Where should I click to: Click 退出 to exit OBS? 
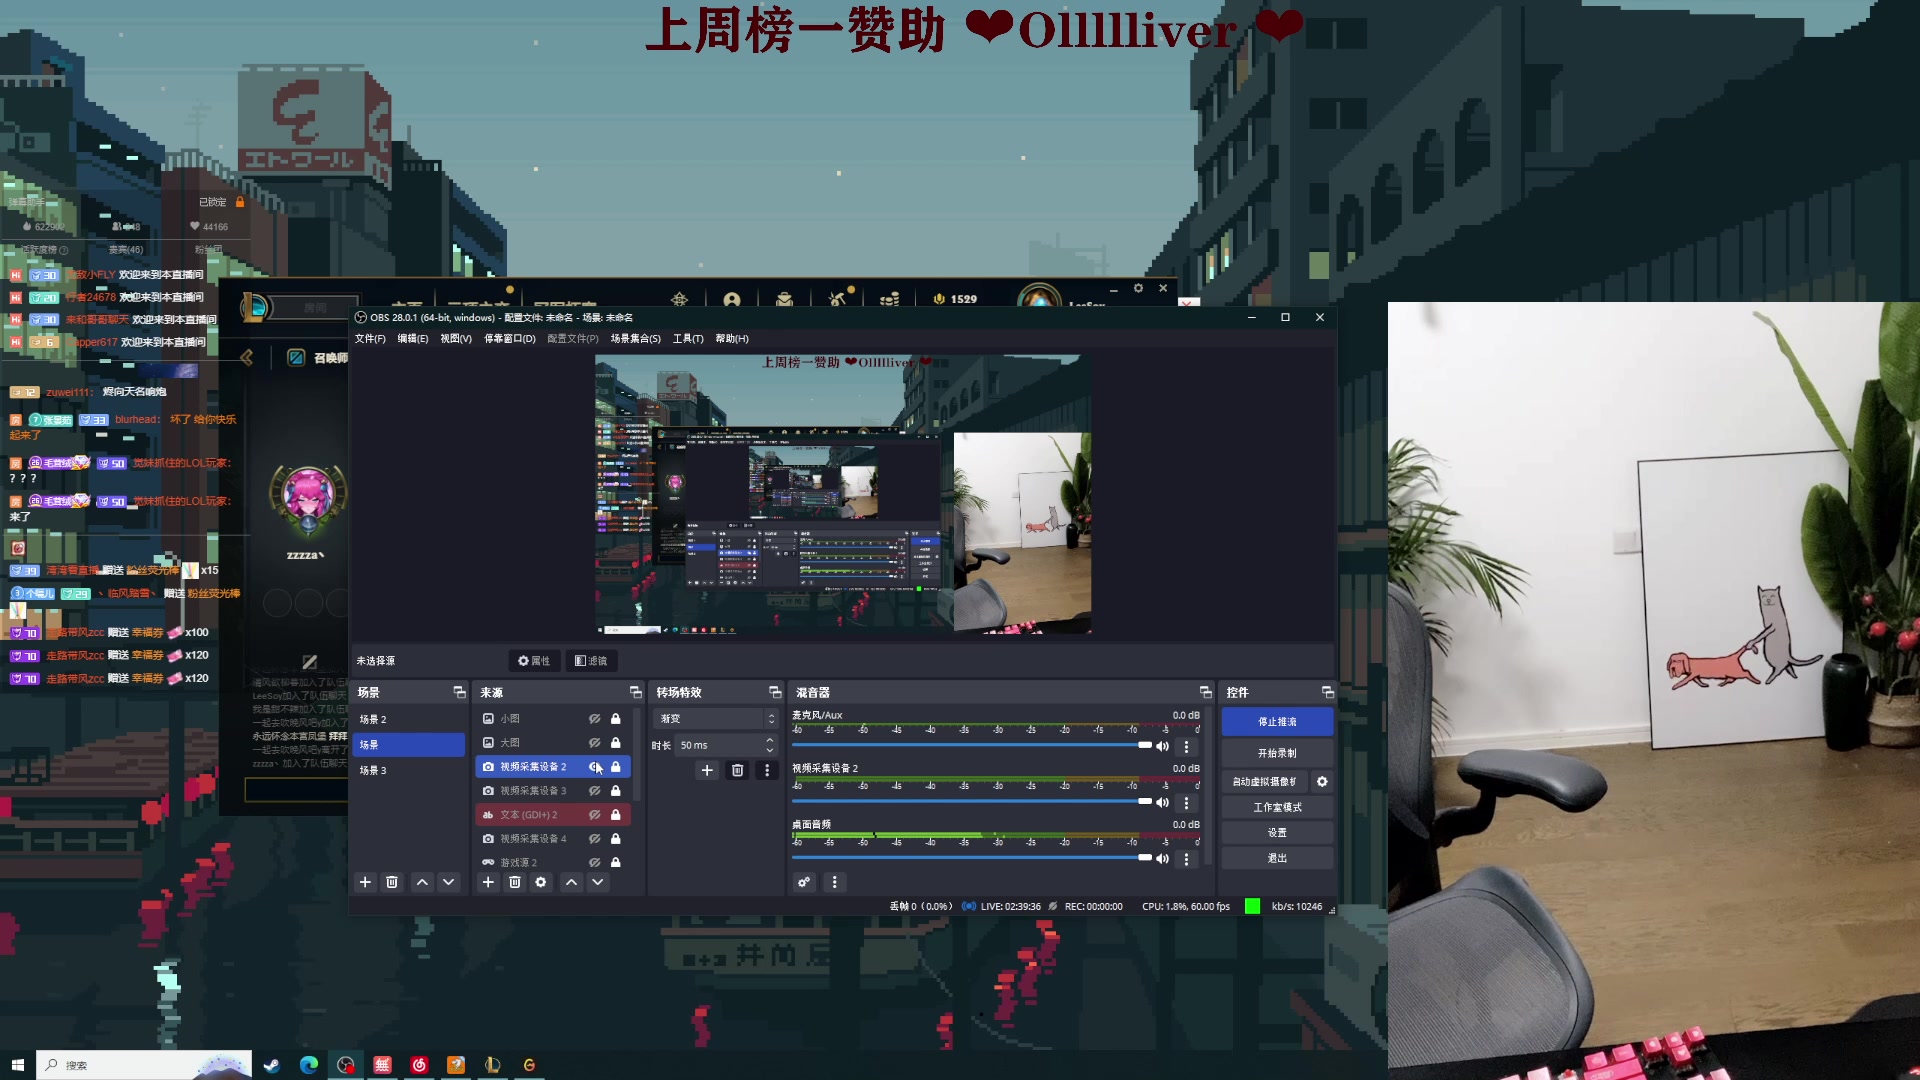1277,858
